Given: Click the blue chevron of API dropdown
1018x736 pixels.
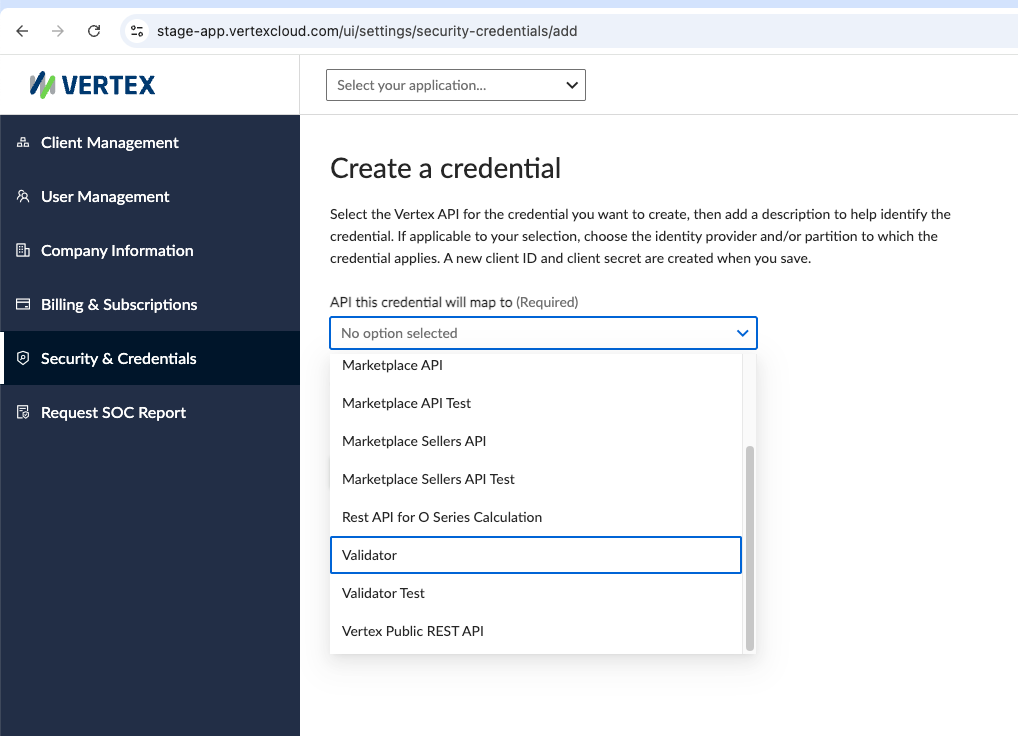Looking at the screenshot, I should (x=743, y=333).
